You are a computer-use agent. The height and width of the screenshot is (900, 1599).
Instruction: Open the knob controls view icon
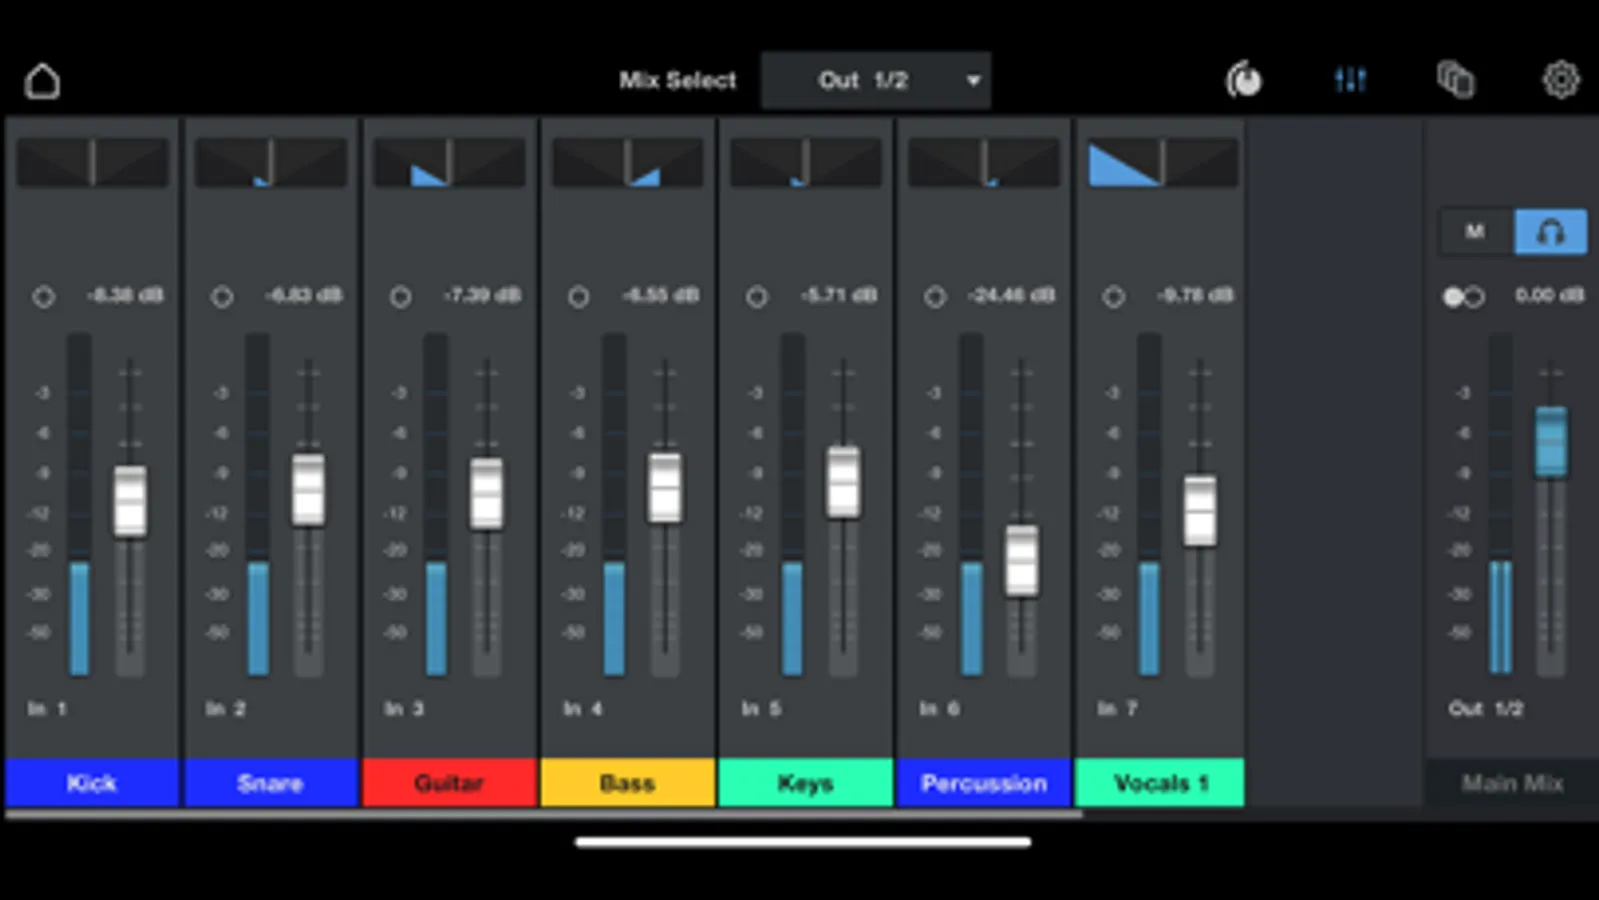tap(1244, 79)
